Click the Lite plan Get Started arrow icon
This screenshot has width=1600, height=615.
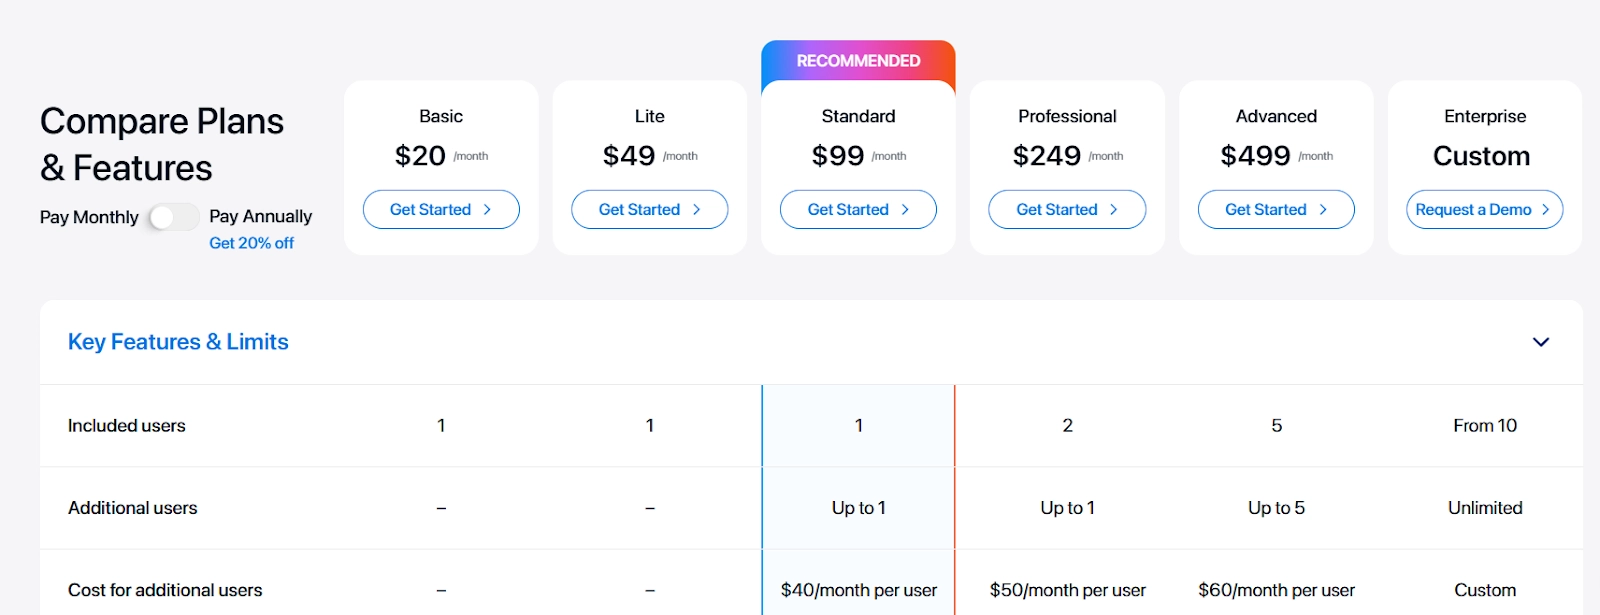point(696,210)
